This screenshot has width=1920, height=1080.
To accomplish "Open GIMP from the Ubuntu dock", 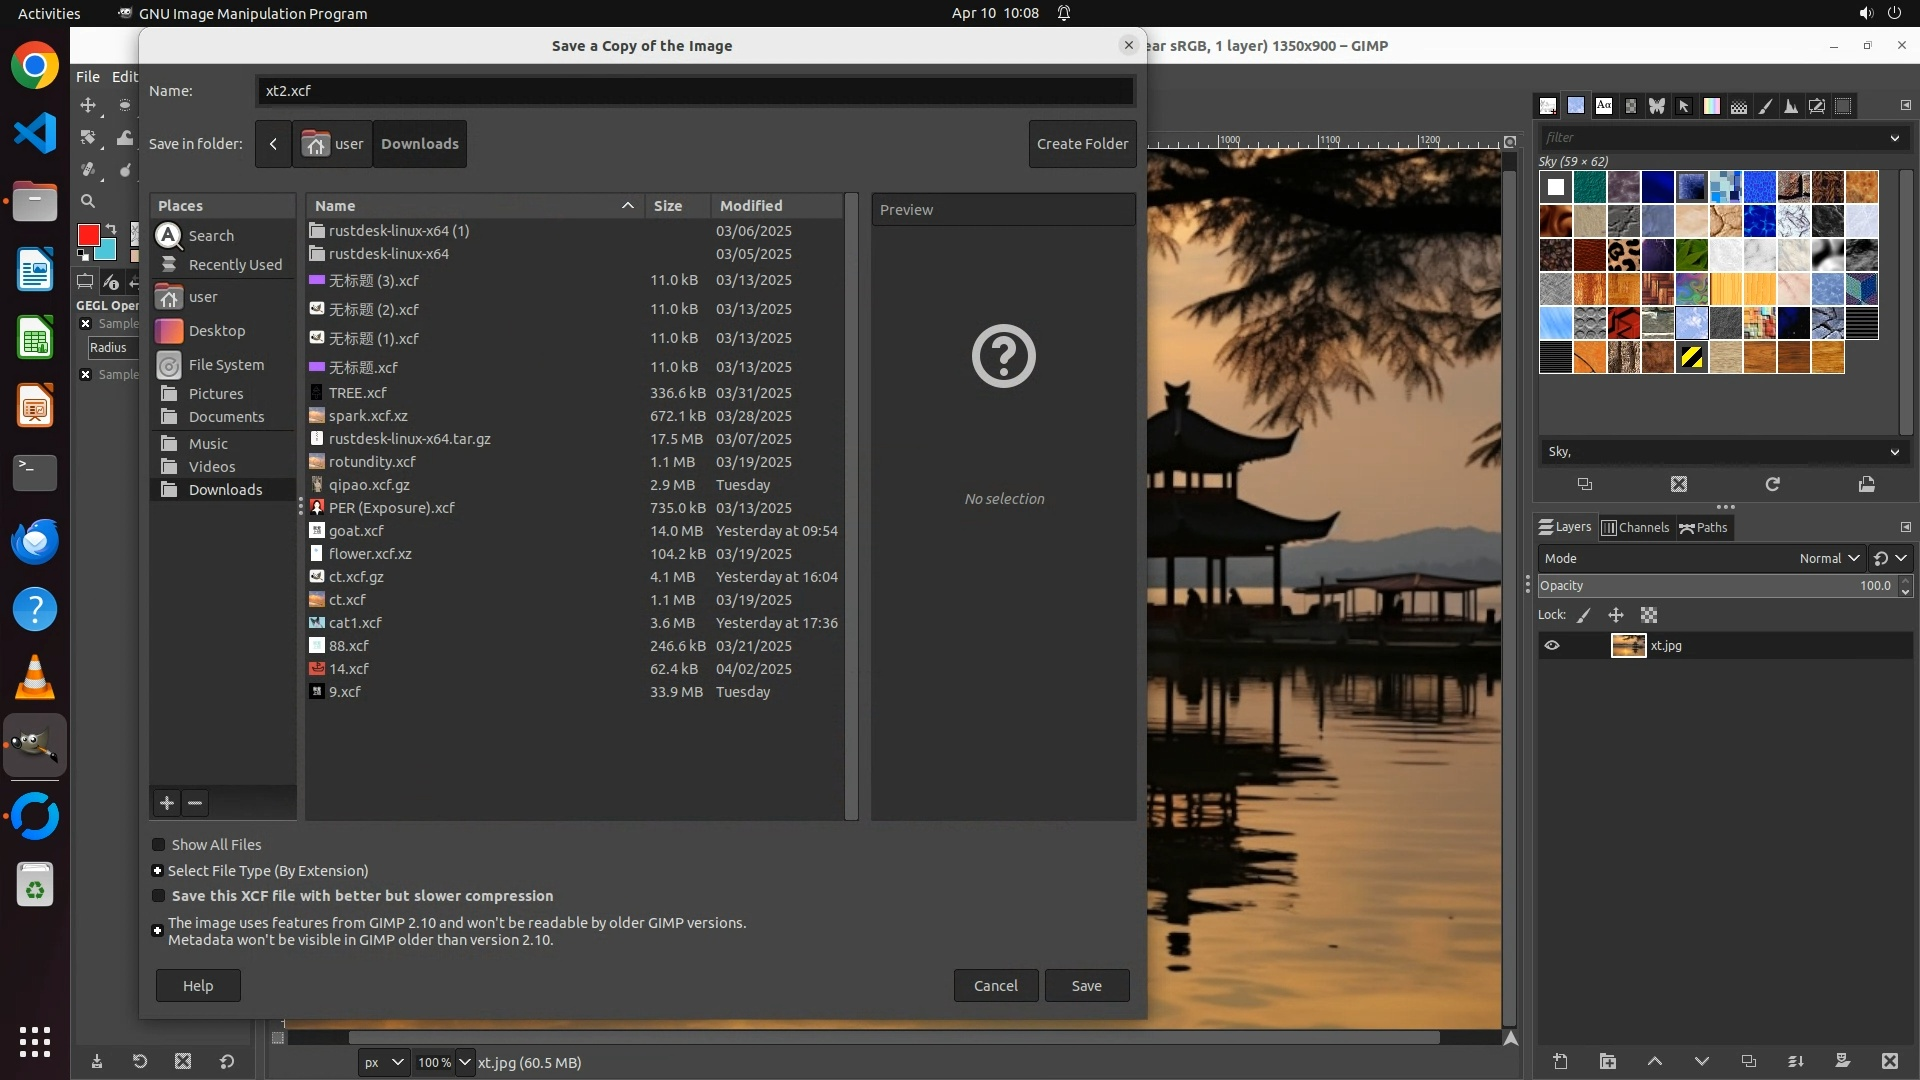I will pos(35,746).
